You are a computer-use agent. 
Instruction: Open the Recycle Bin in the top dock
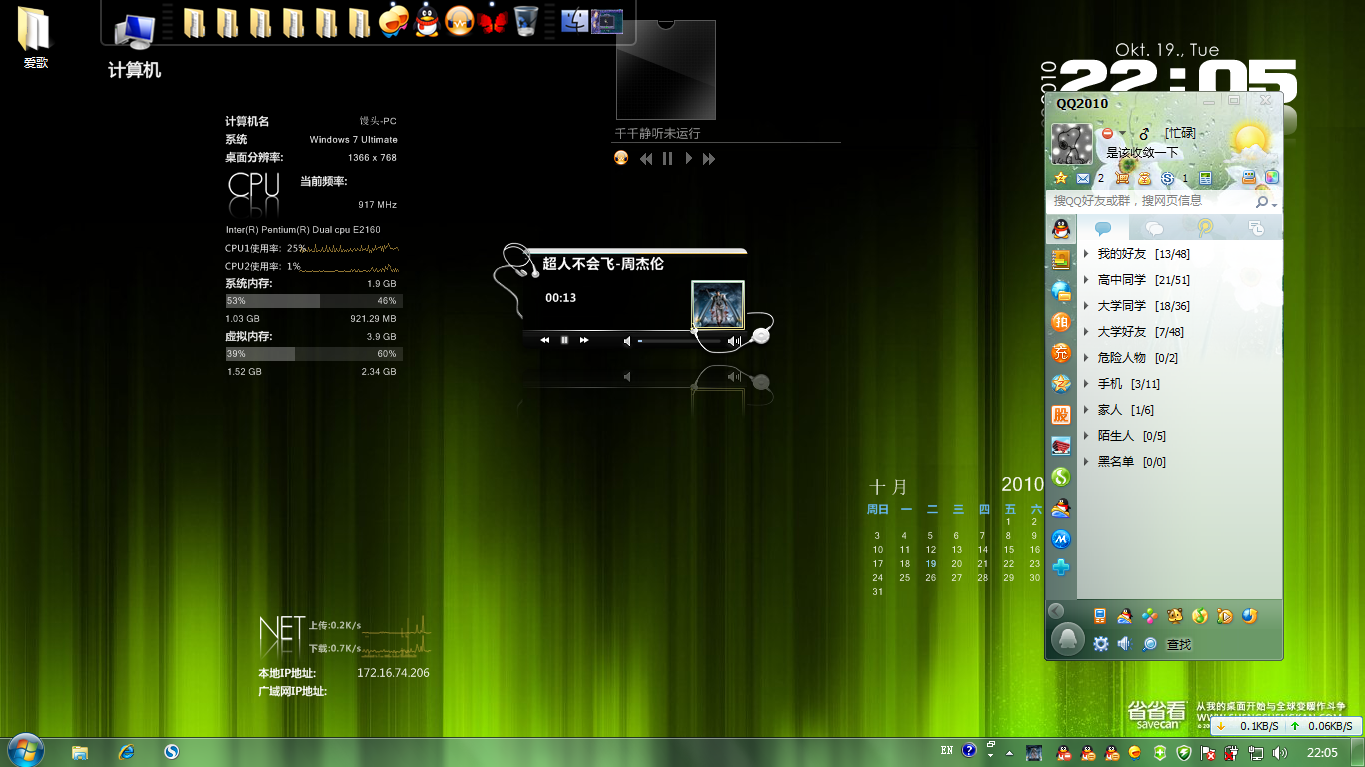526,21
